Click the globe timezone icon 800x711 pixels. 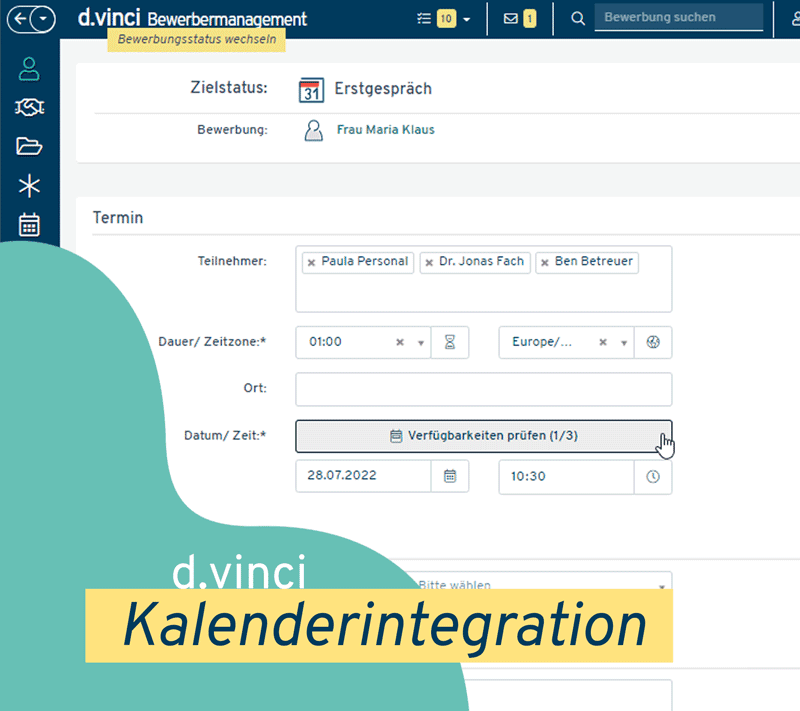[653, 342]
